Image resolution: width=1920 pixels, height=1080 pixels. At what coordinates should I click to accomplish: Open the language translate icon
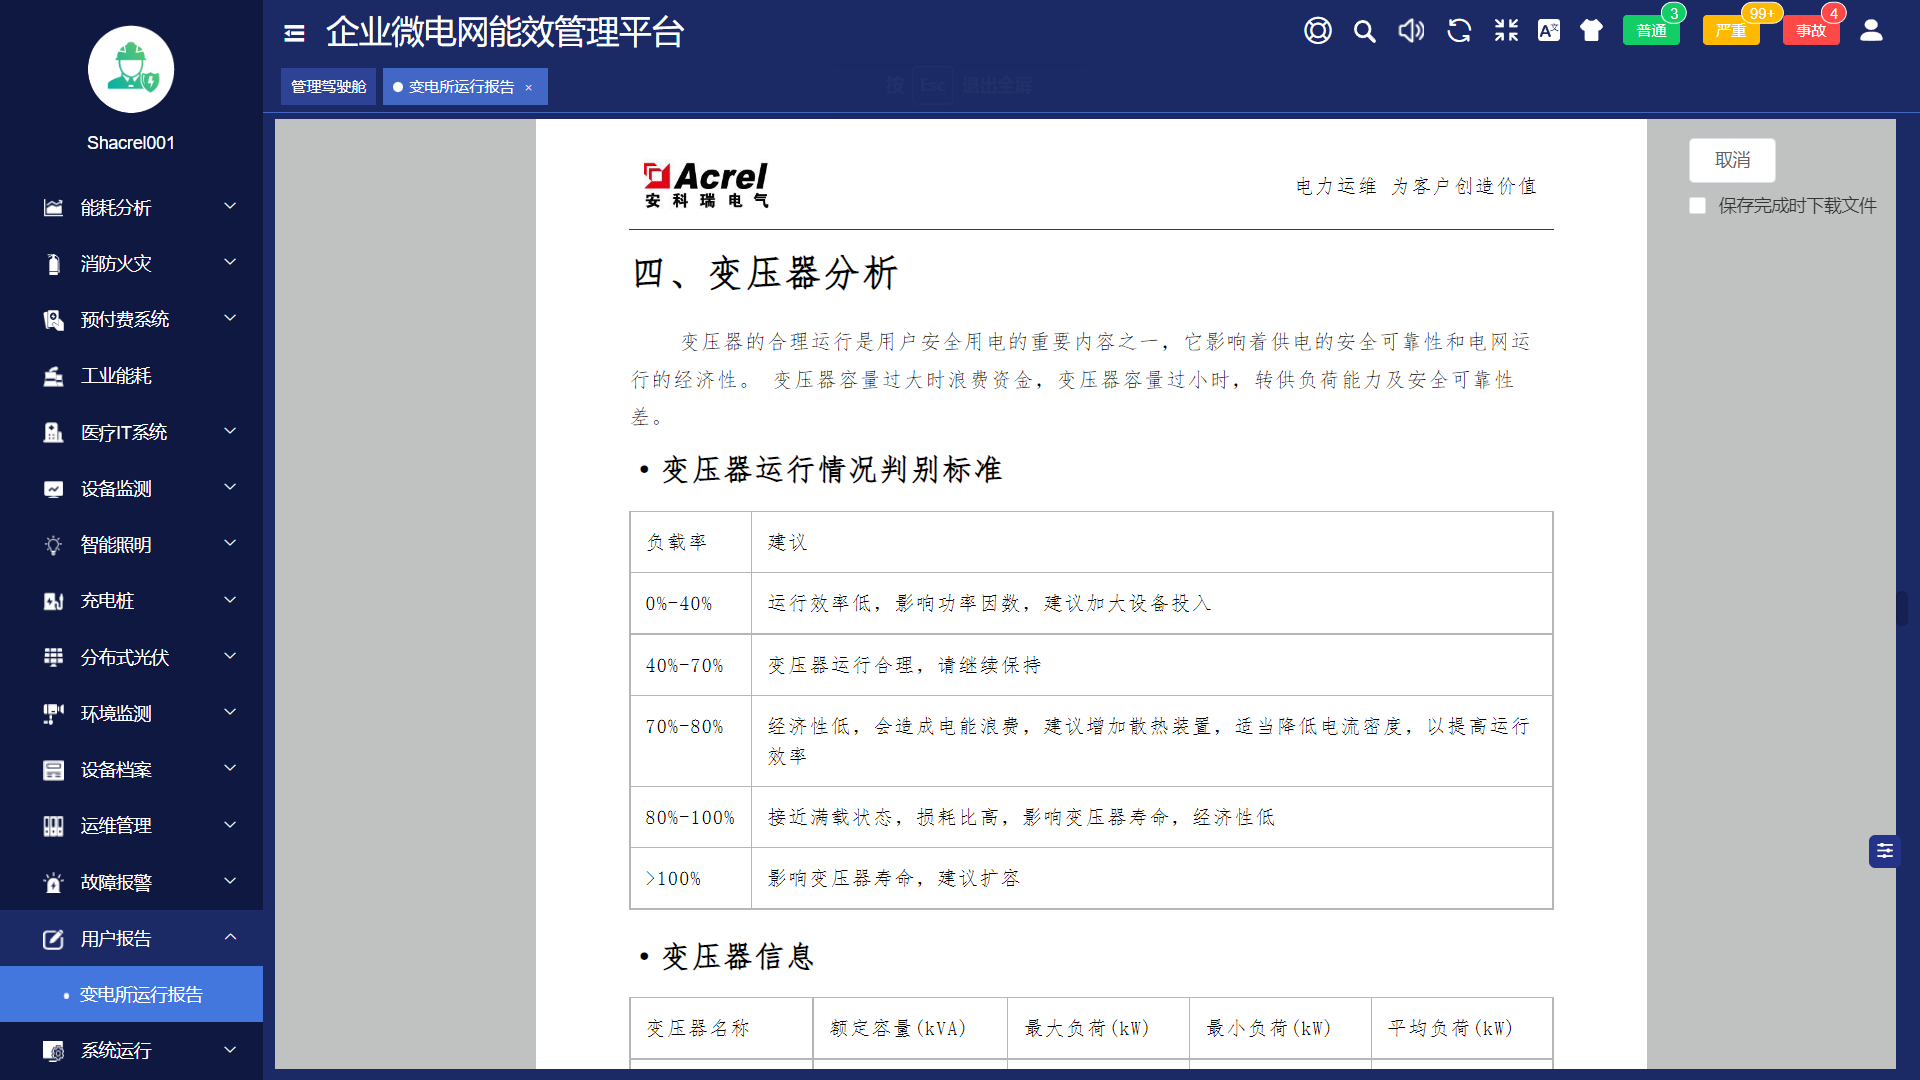click(1549, 31)
